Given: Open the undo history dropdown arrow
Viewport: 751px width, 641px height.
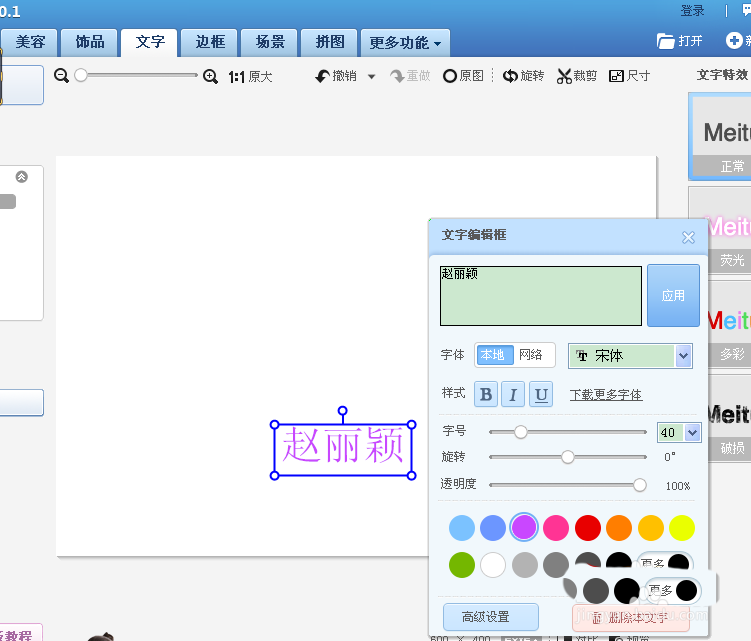Looking at the screenshot, I should coord(371,76).
